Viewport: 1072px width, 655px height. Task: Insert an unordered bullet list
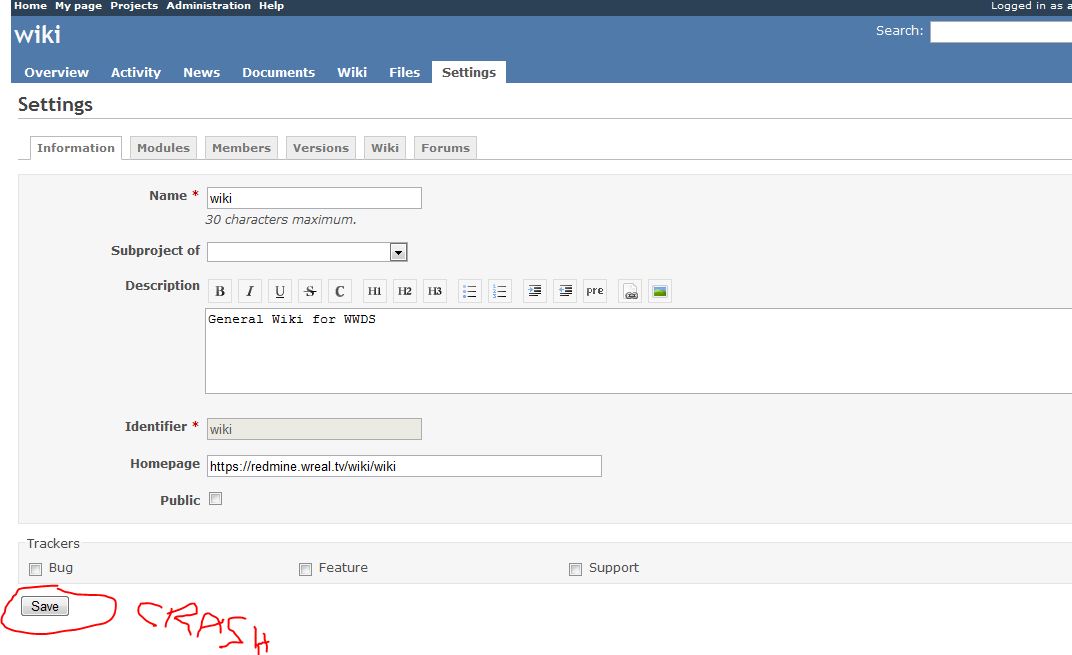pyautogui.click(x=470, y=292)
